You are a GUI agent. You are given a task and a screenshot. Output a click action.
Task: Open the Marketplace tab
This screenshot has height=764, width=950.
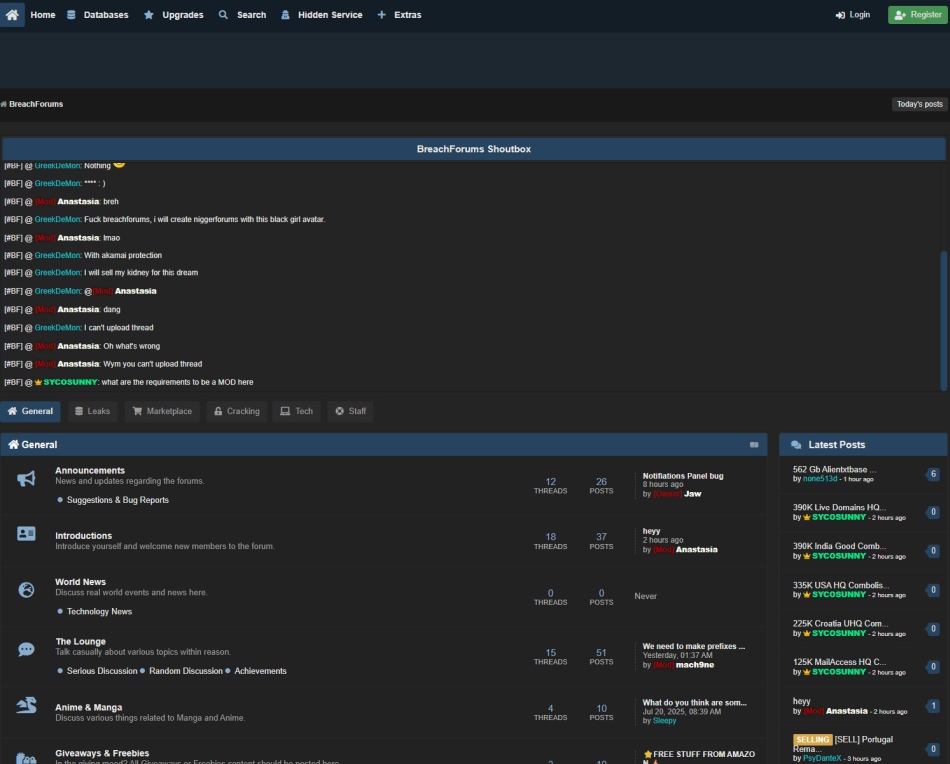(x=162, y=411)
